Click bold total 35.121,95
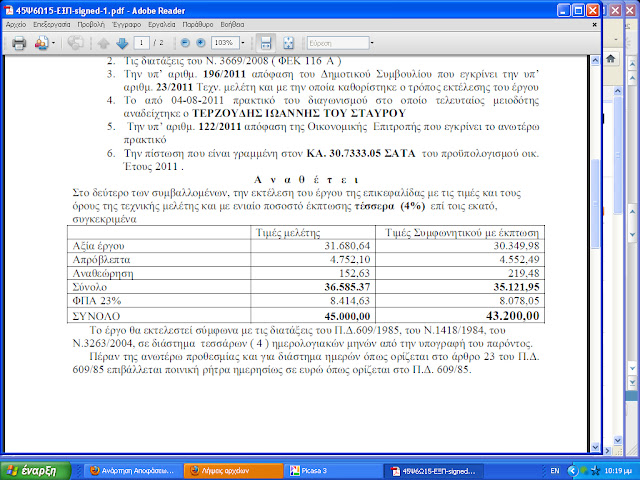 (516, 287)
